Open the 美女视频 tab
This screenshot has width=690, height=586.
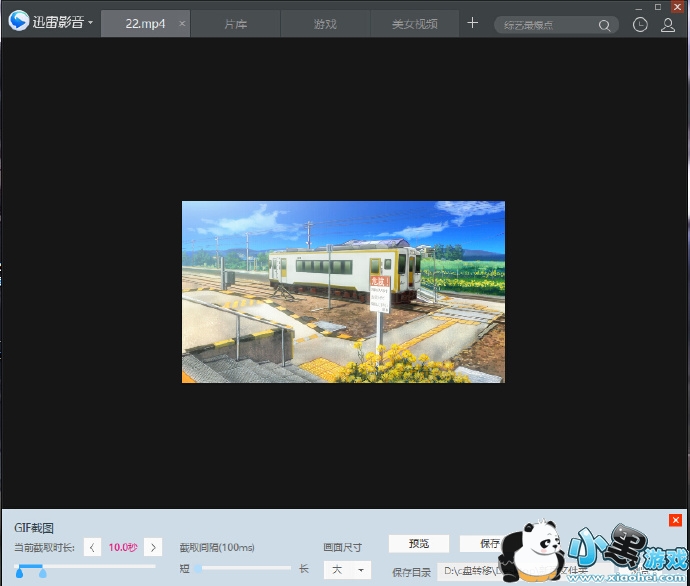(415, 24)
